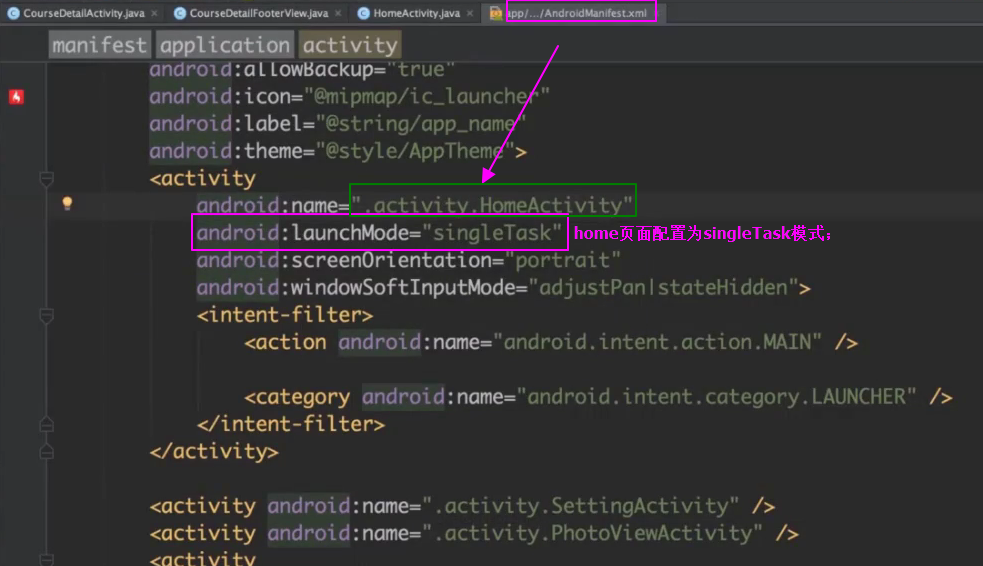Screen dimensions: 983x566
Task: Collapse the intent-filter opening tag
Action: [46, 315]
